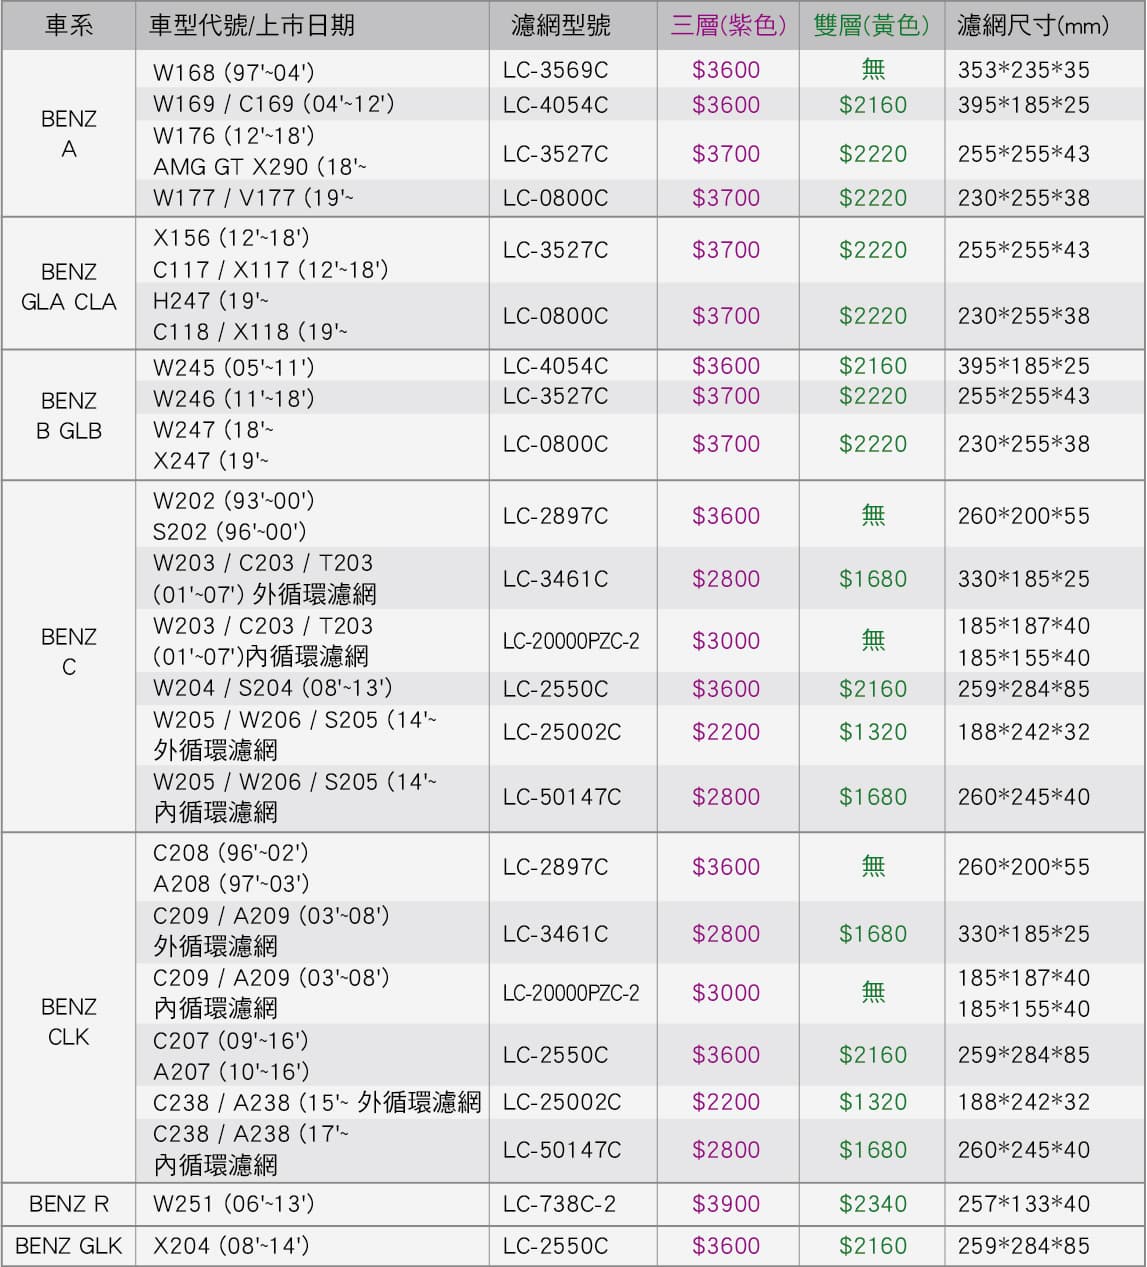Click model C207 (09'~16')
The height and width of the screenshot is (1267, 1147).
coord(230,1040)
